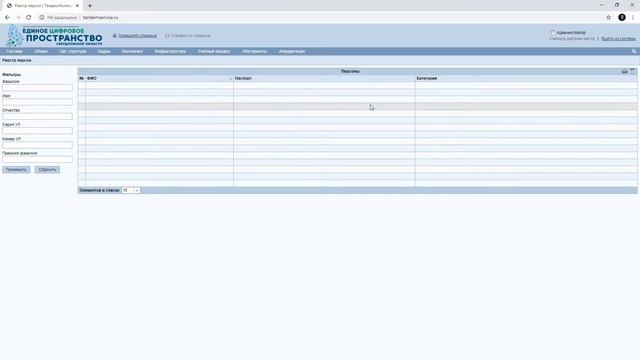Click the Применить filter button
Screen dimensions: 640x360
[x=16, y=169]
